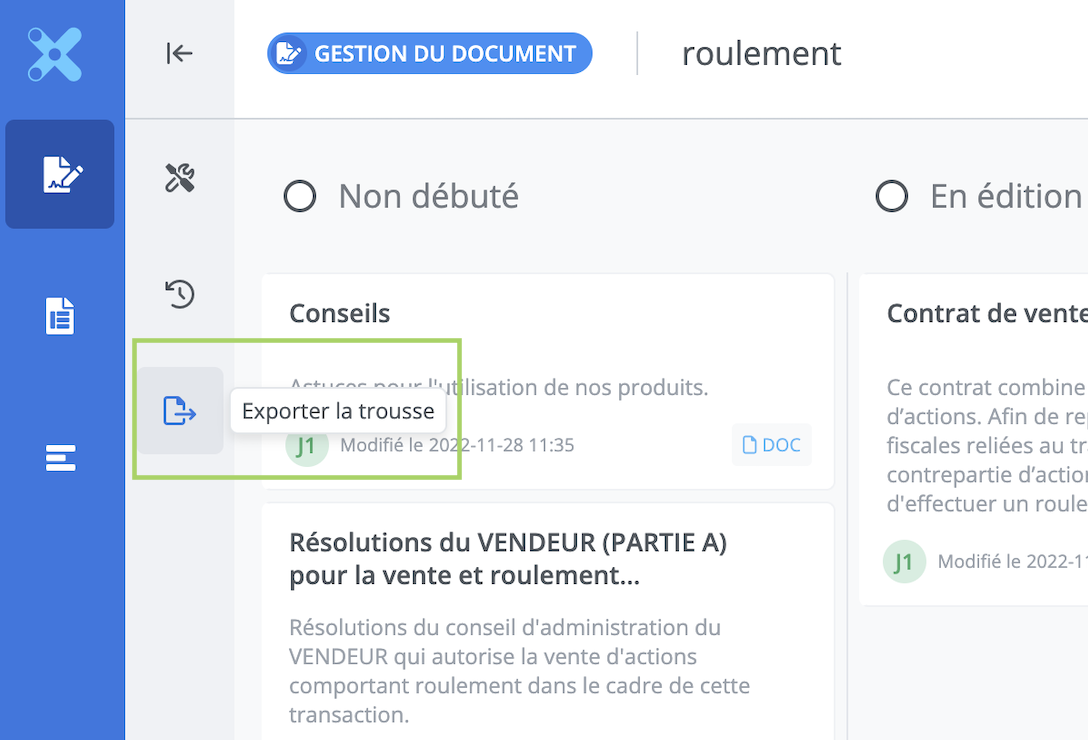Open the history clock icon
This screenshot has height=740, width=1088.
(179, 294)
